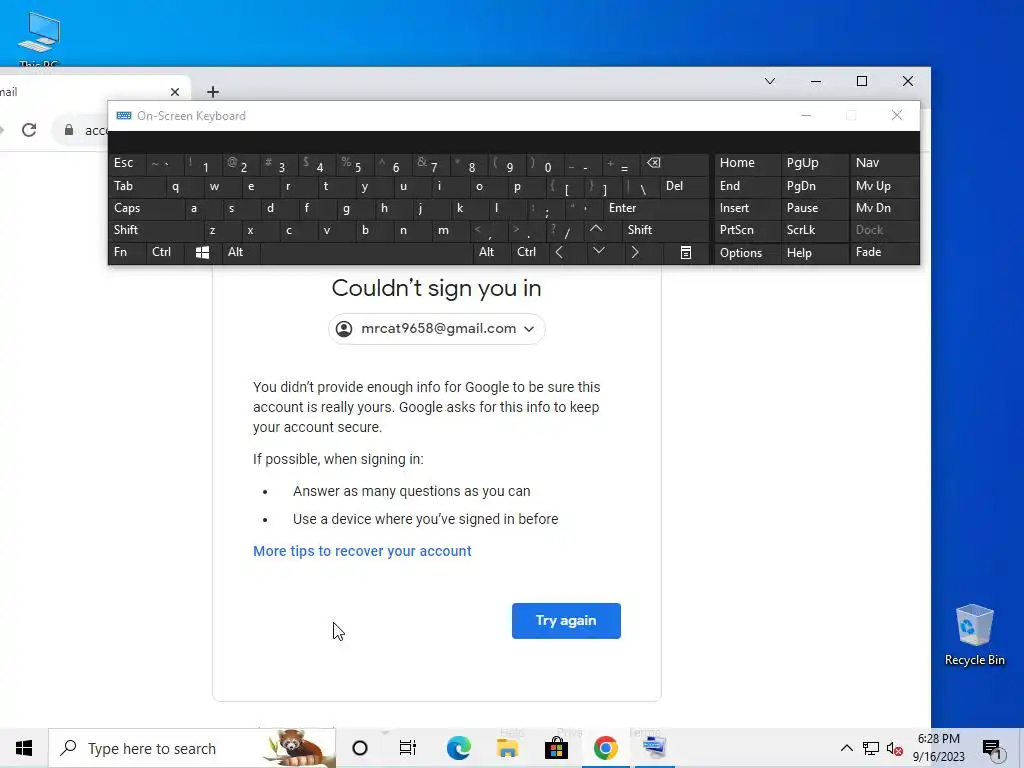Open Cortana from taskbar
Screen dimensions: 1024x768
tap(359, 748)
